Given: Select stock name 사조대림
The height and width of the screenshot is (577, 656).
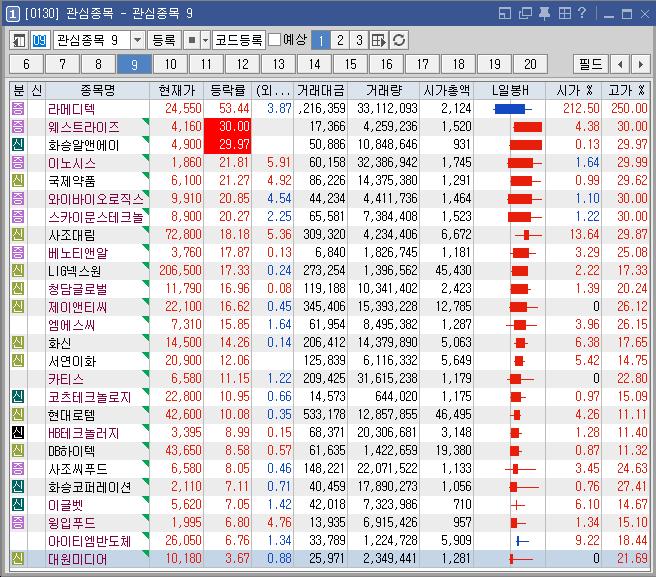Looking at the screenshot, I should click(72, 235).
